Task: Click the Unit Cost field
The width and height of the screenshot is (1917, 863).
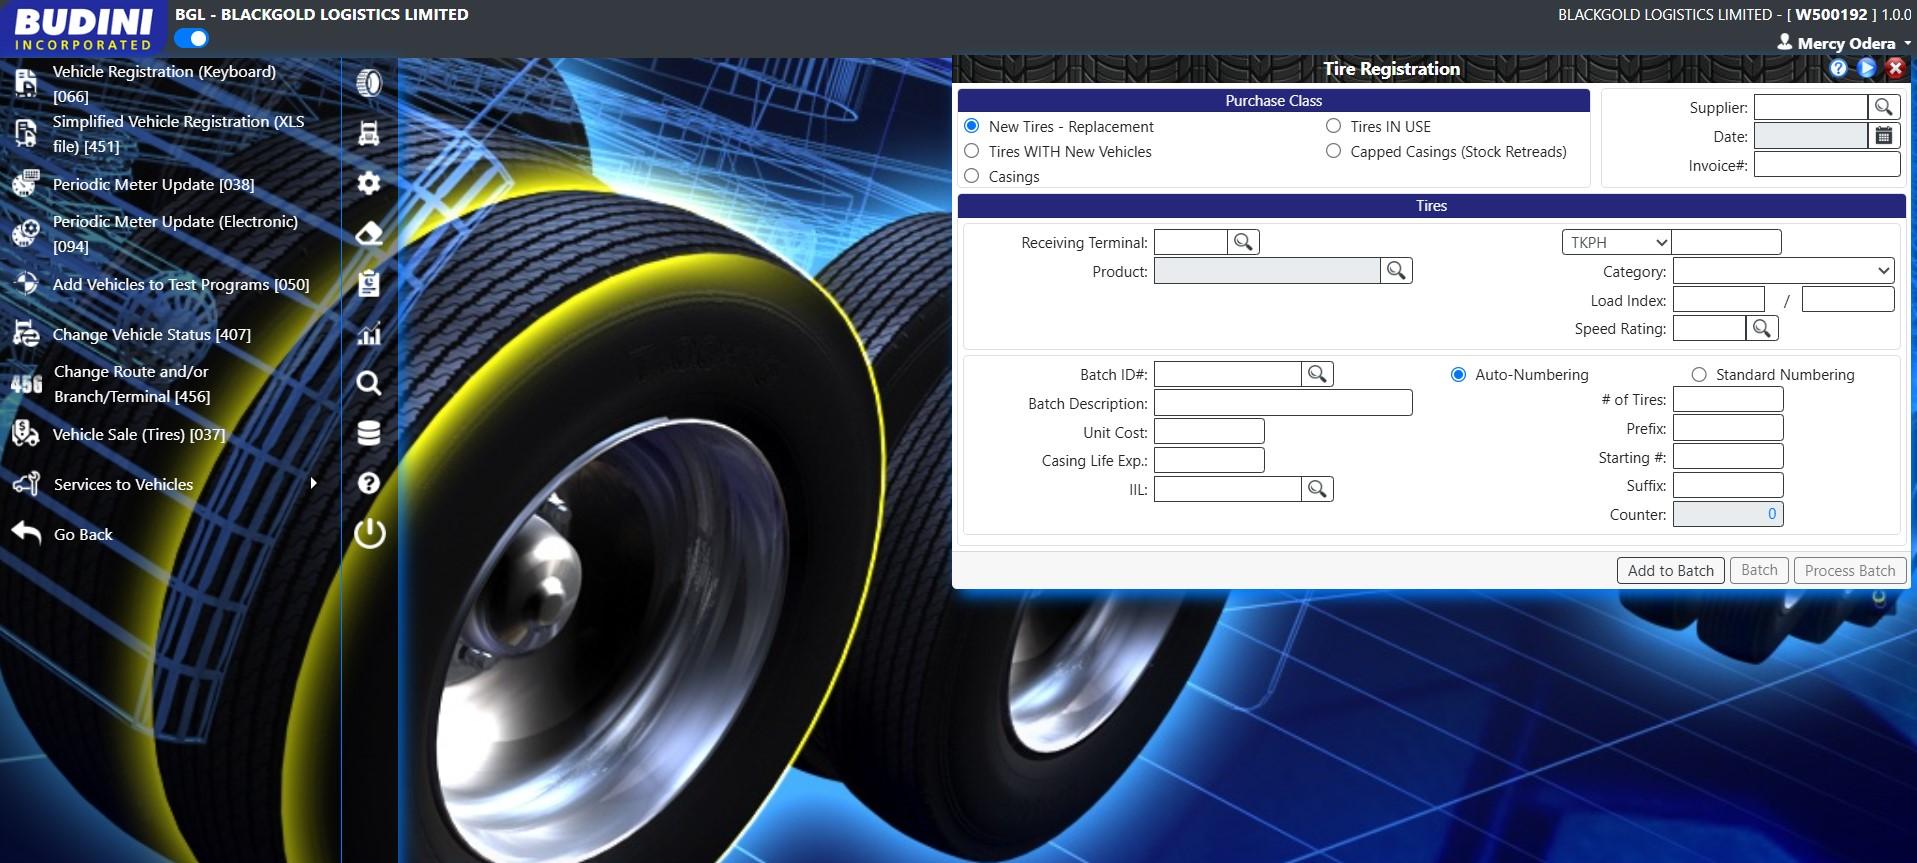Action: [1209, 432]
